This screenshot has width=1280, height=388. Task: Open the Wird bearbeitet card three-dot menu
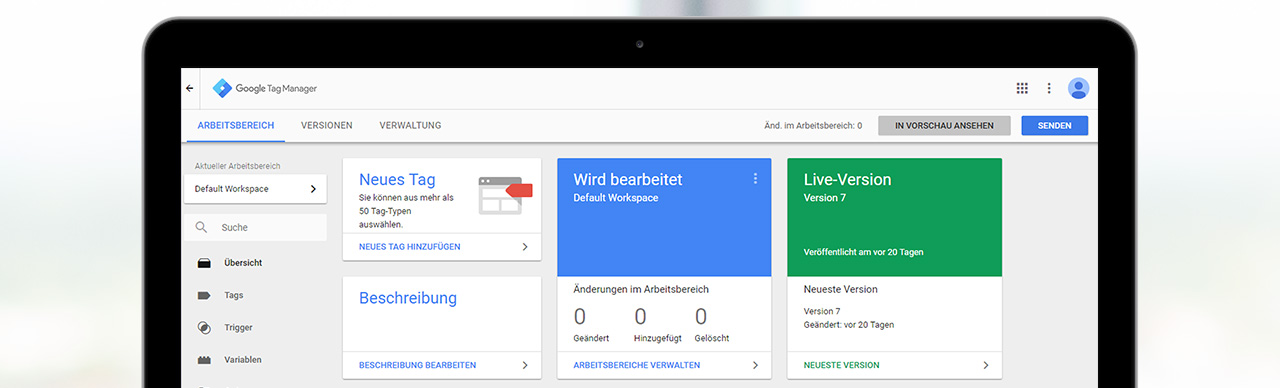[755, 179]
